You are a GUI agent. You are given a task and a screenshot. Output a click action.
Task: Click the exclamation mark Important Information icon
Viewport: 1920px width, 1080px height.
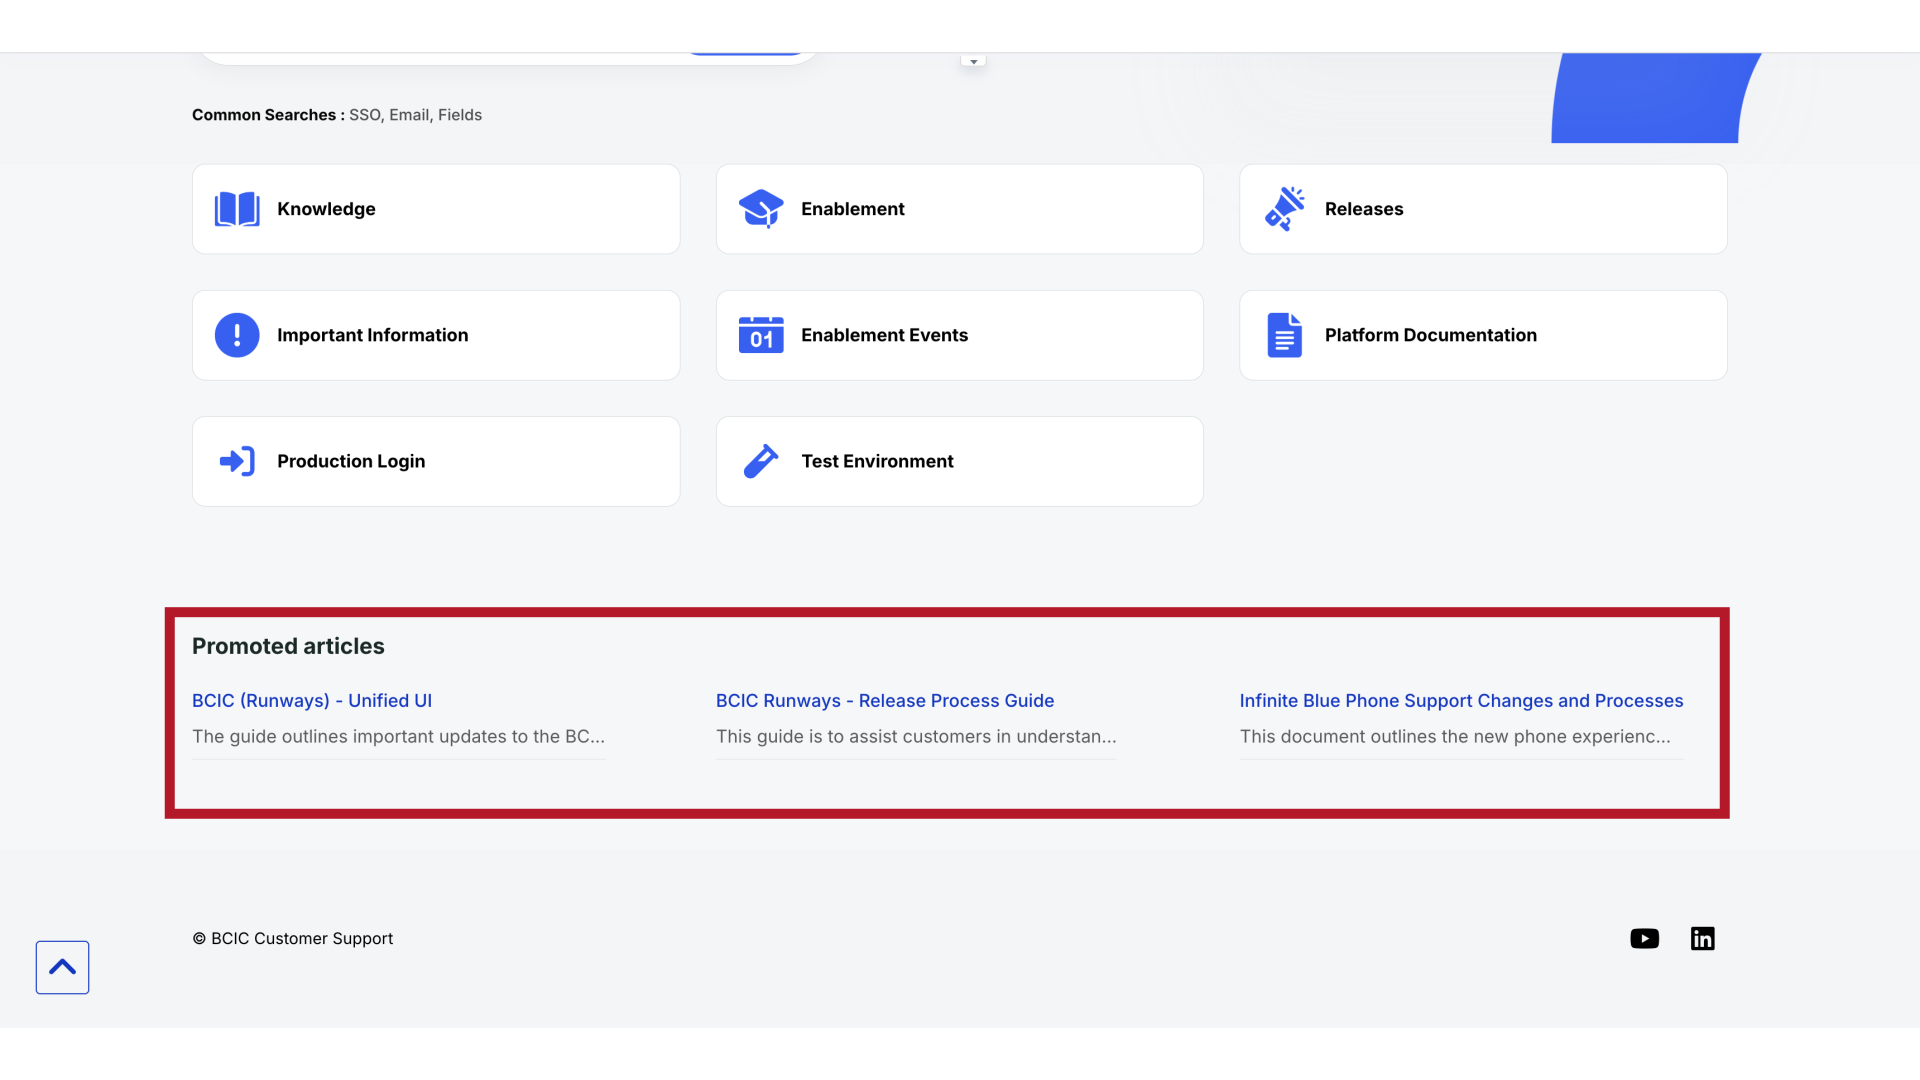237,335
